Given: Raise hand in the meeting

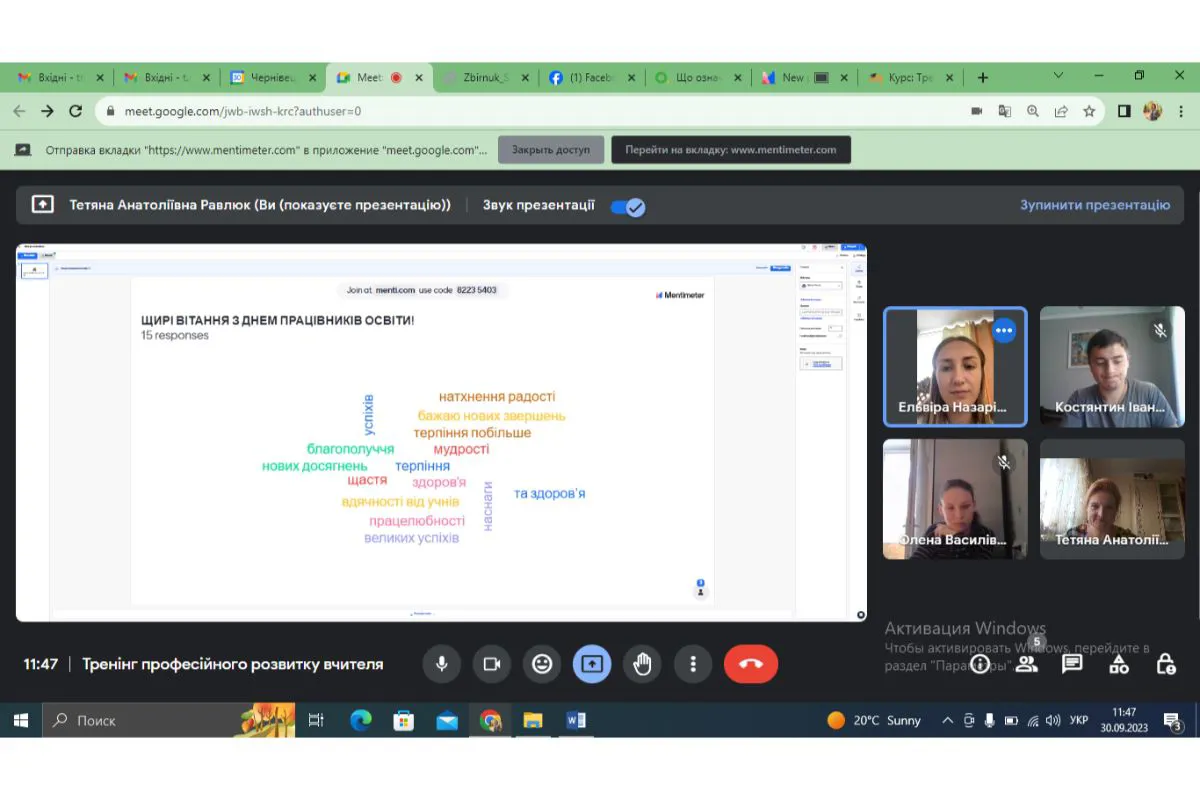Looking at the screenshot, I should pos(642,664).
